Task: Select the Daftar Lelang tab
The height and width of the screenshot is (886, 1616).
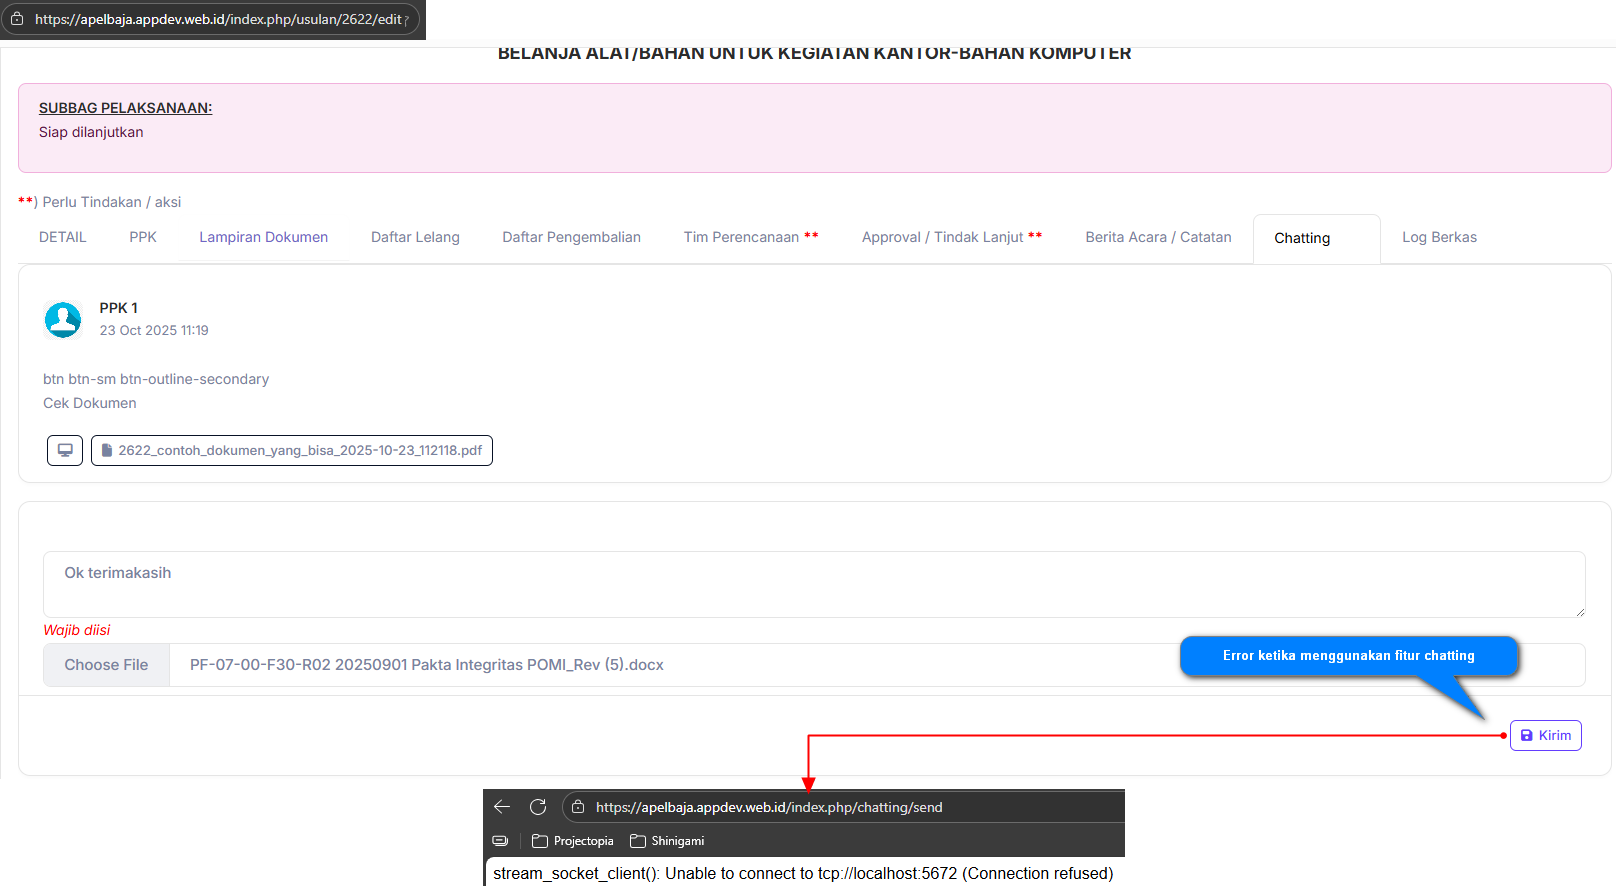Action: pyautogui.click(x=415, y=237)
